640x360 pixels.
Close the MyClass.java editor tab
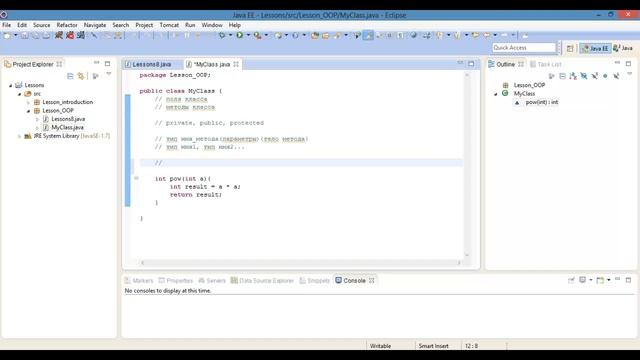pos(236,64)
